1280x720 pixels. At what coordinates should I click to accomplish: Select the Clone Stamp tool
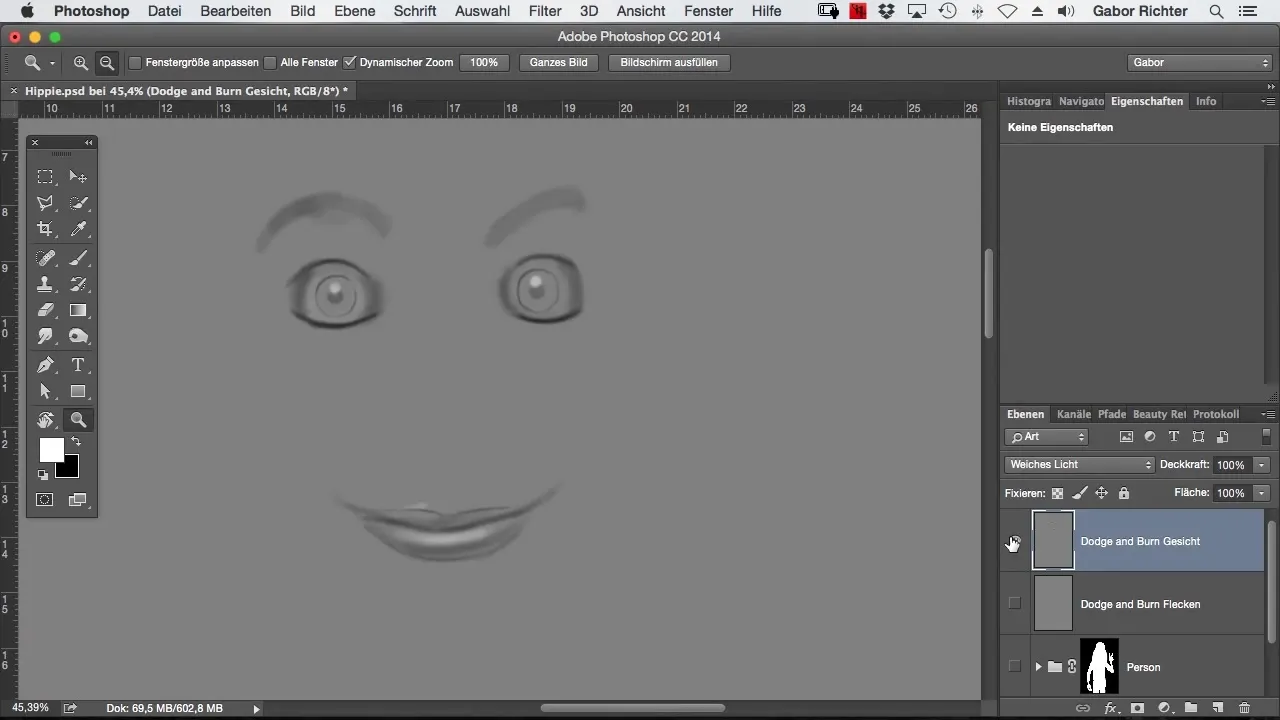46,284
